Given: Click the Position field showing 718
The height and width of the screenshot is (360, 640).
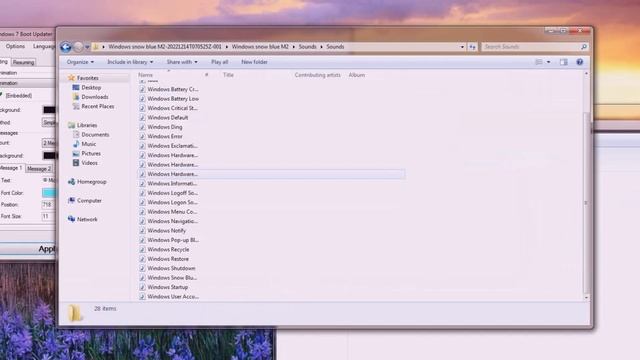Looking at the screenshot, I should (49, 204).
